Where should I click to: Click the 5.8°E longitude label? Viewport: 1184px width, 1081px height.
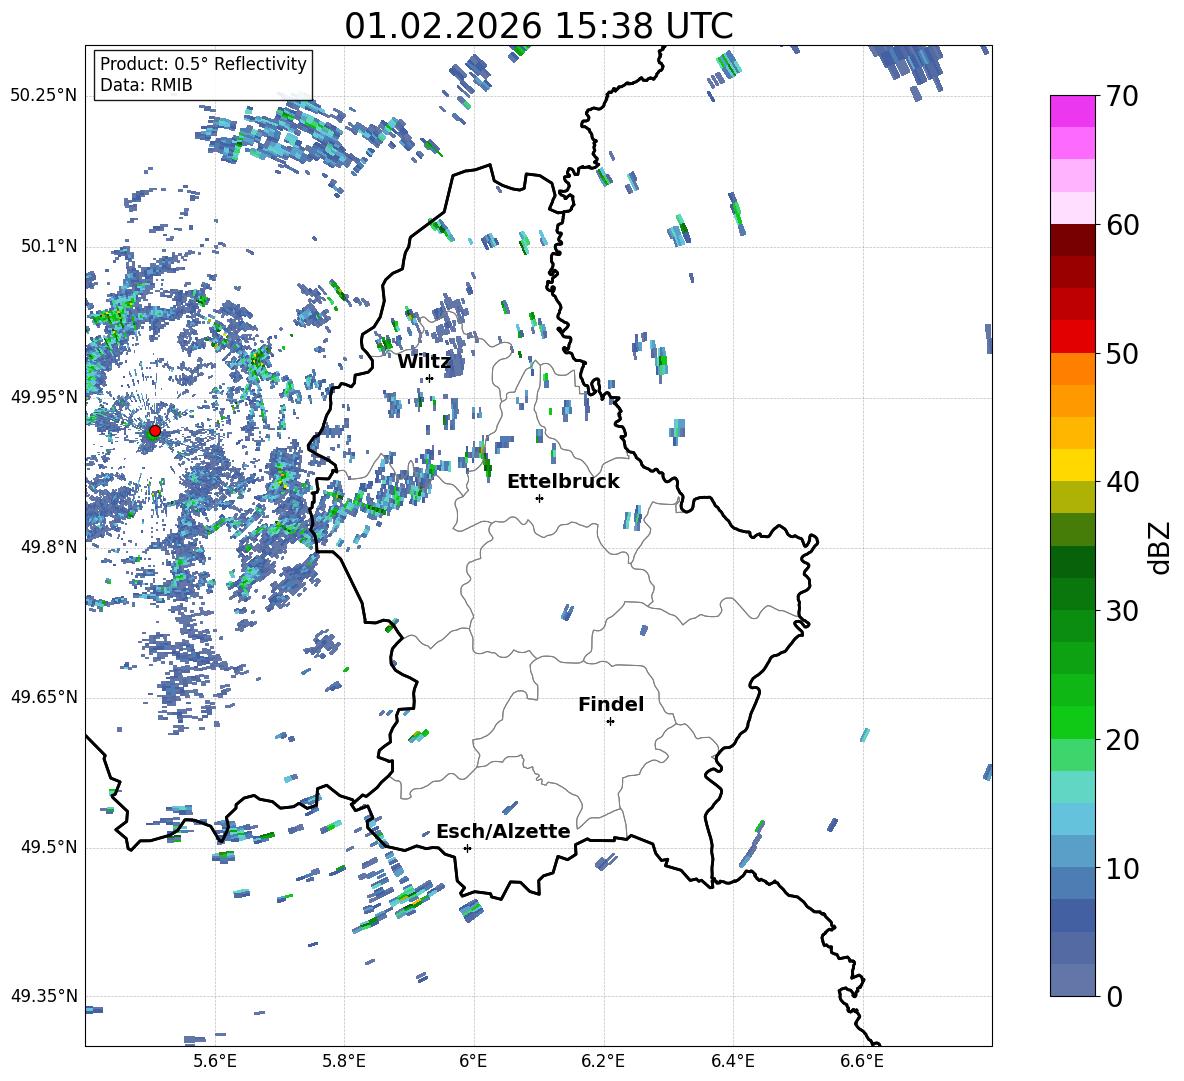click(x=344, y=1061)
